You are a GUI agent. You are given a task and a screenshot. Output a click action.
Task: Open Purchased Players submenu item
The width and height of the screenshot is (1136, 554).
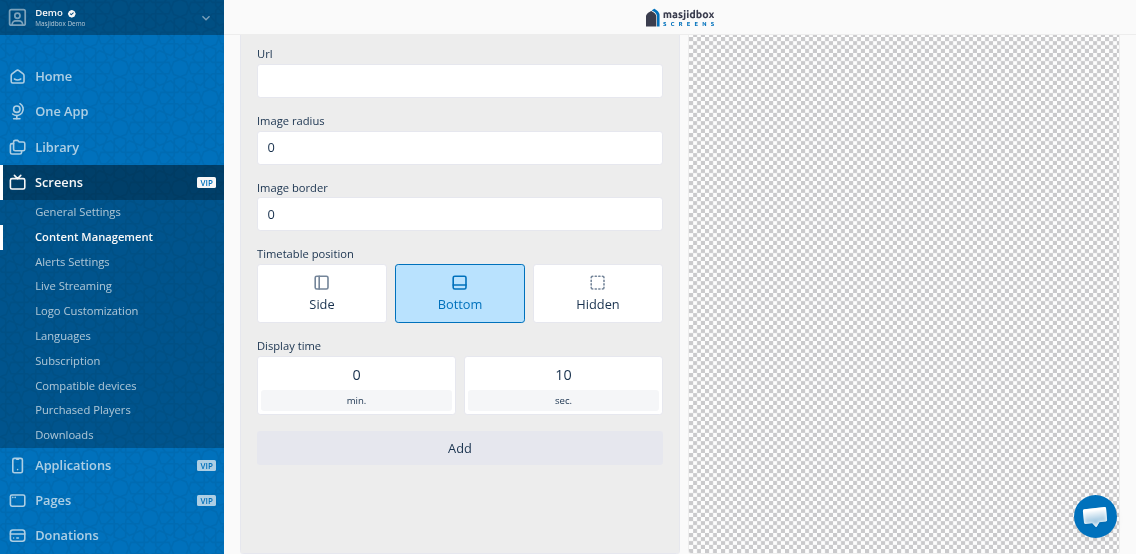coord(83,410)
